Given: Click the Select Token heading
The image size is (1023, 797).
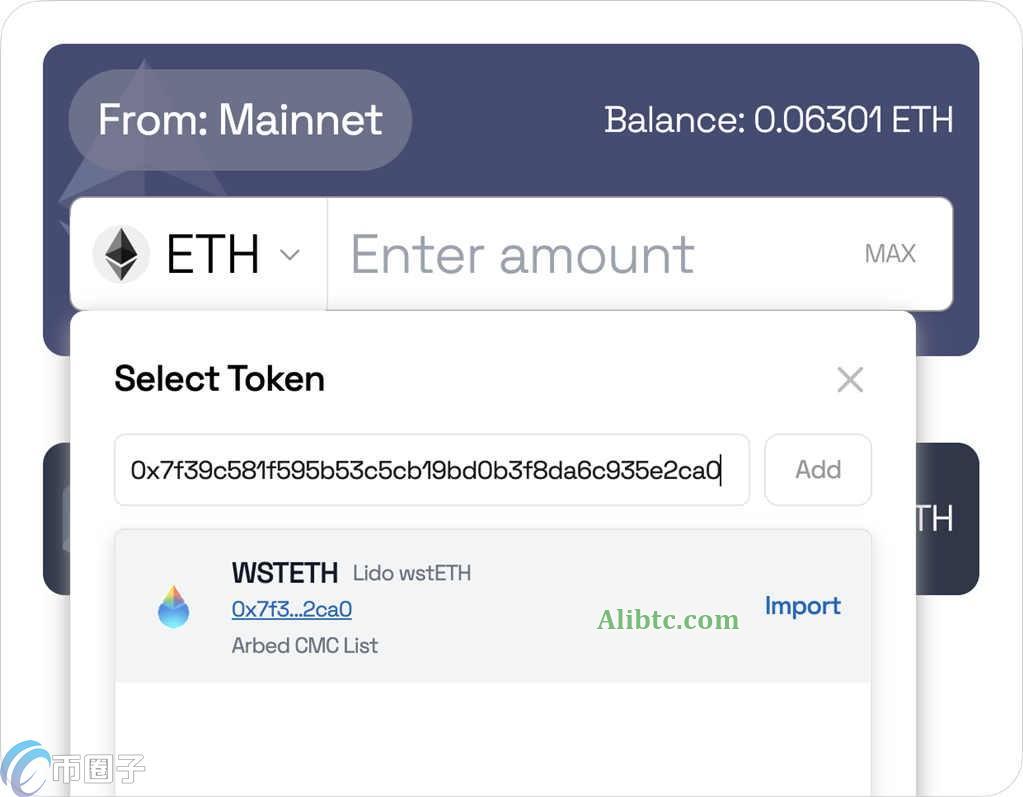Looking at the screenshot, I should tap(219, 379).
